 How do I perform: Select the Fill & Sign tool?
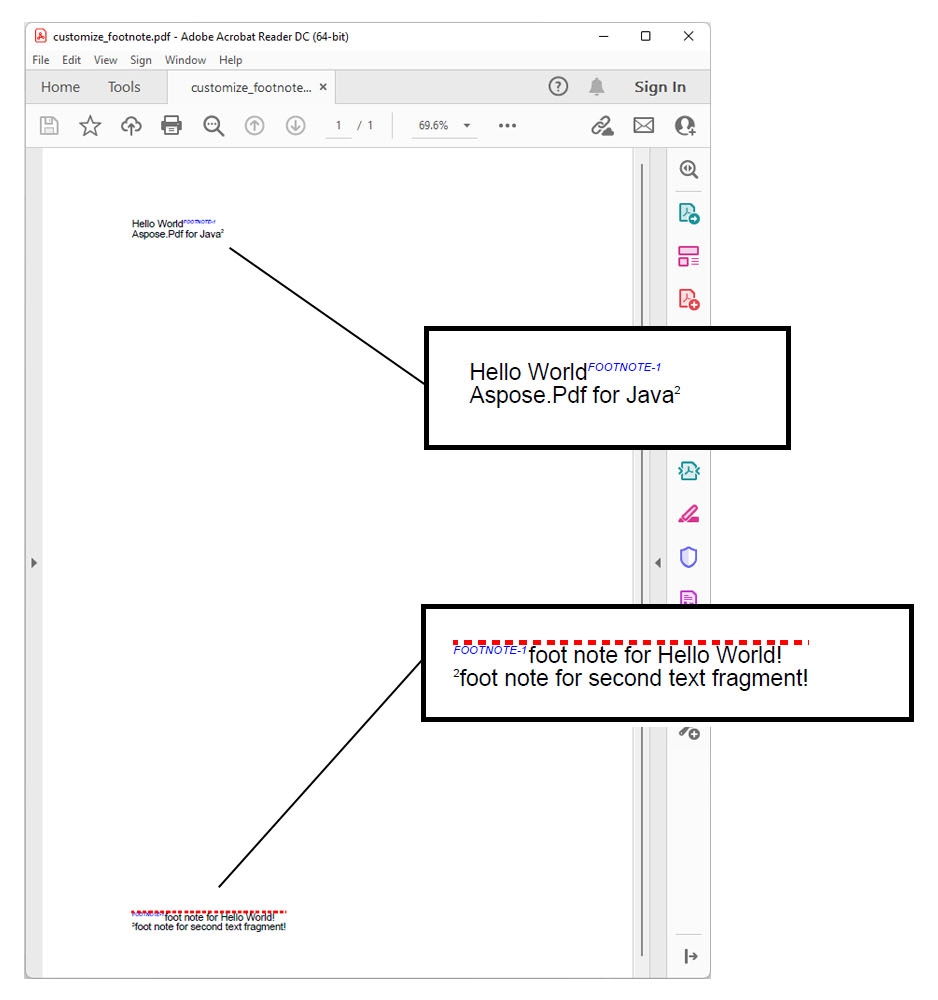point(688,513)
